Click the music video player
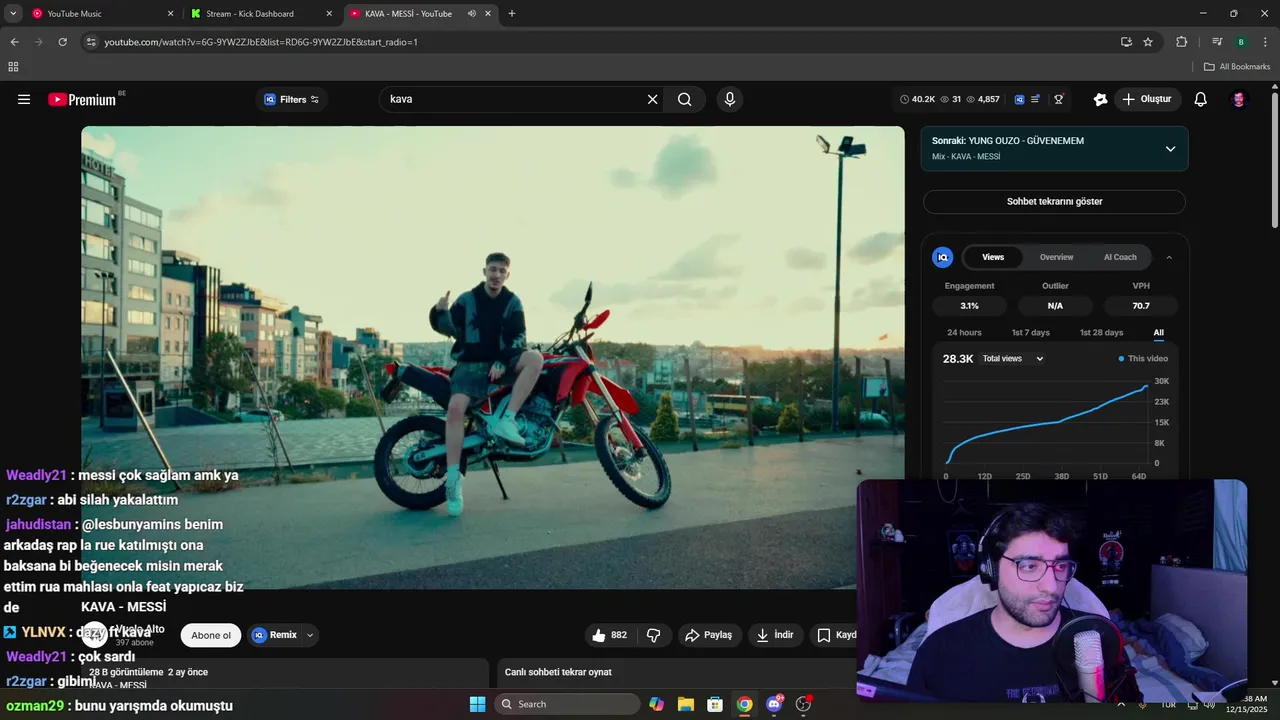Screen dimensions: 1280x720 [492, 357]
